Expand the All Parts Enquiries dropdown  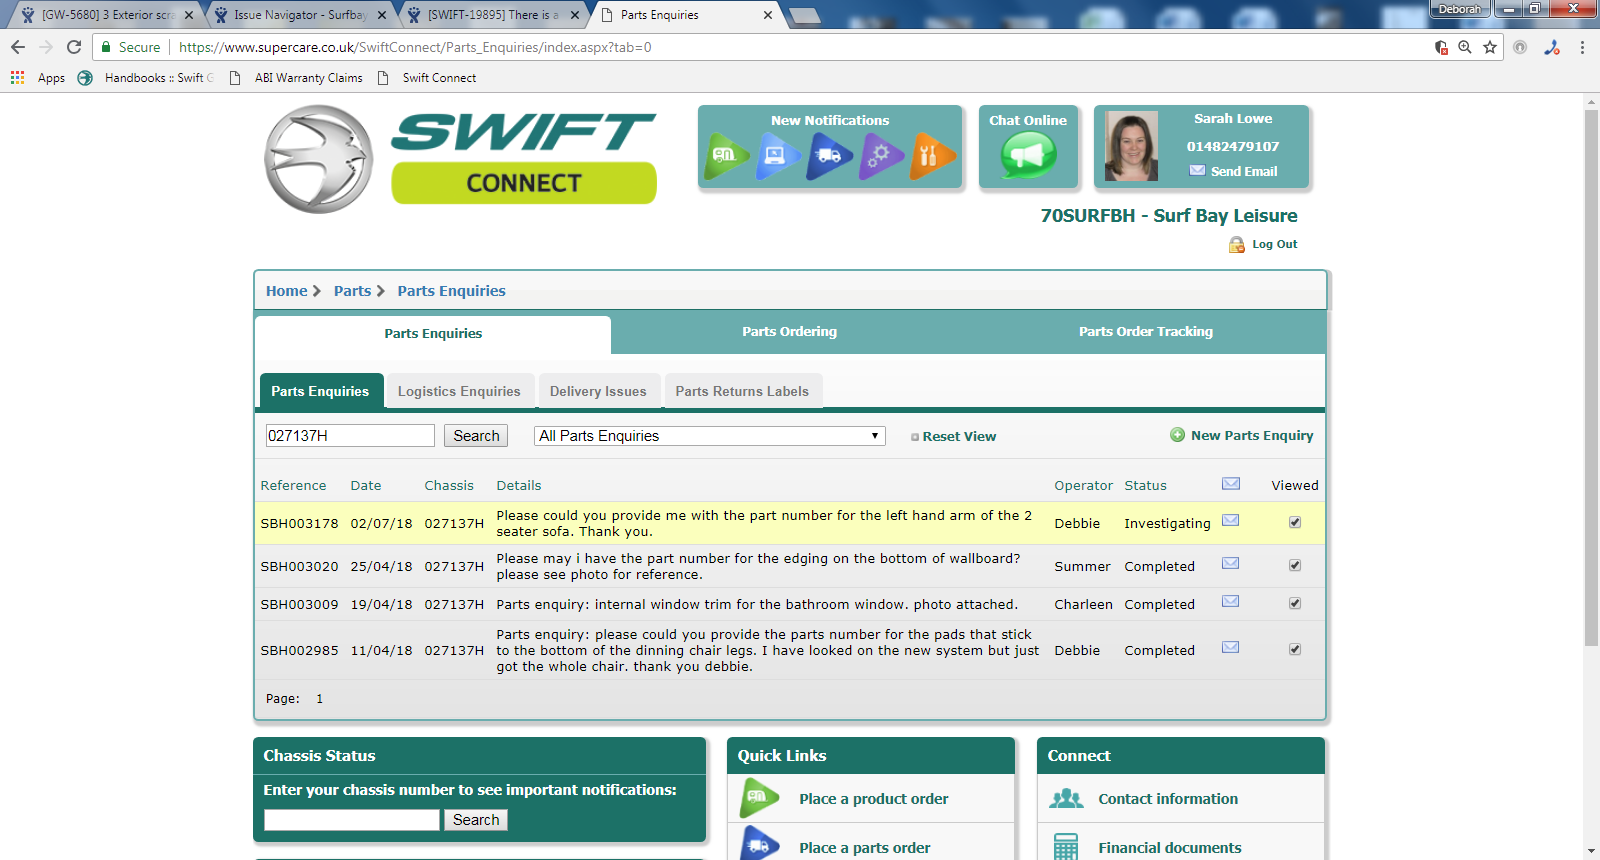coord(710,436)
